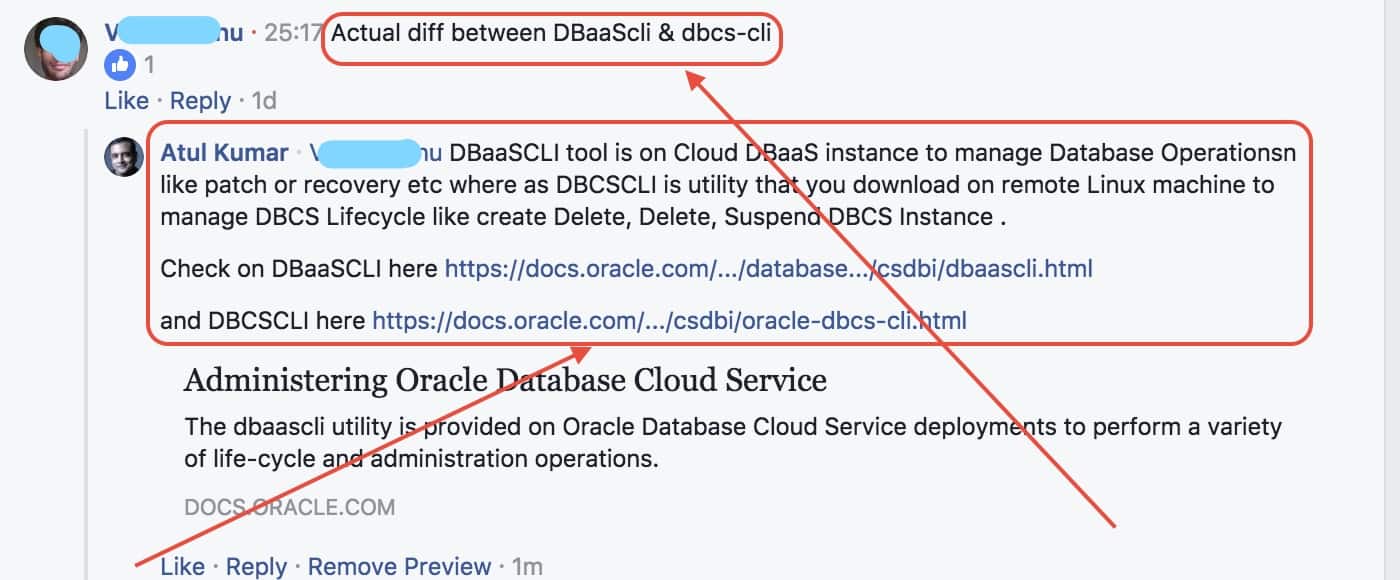View reaction count next to thumbs-up
Viewport: 1400px width, 580px height.
149,66
